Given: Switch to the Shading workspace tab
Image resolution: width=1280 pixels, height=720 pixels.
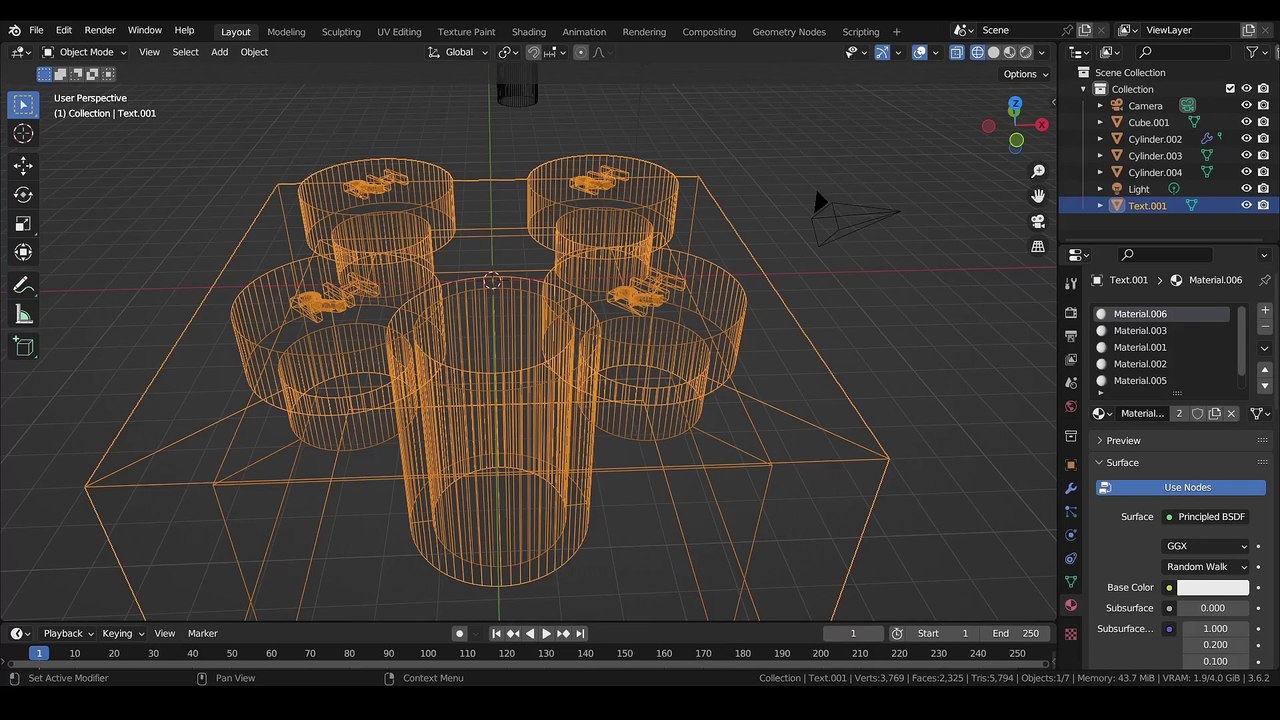Looking at the screenshot, I should point(529,32).
